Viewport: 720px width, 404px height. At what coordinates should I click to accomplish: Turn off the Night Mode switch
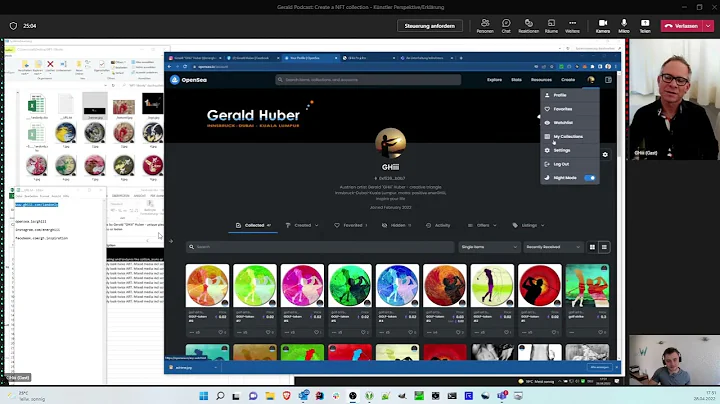[590, 178]
